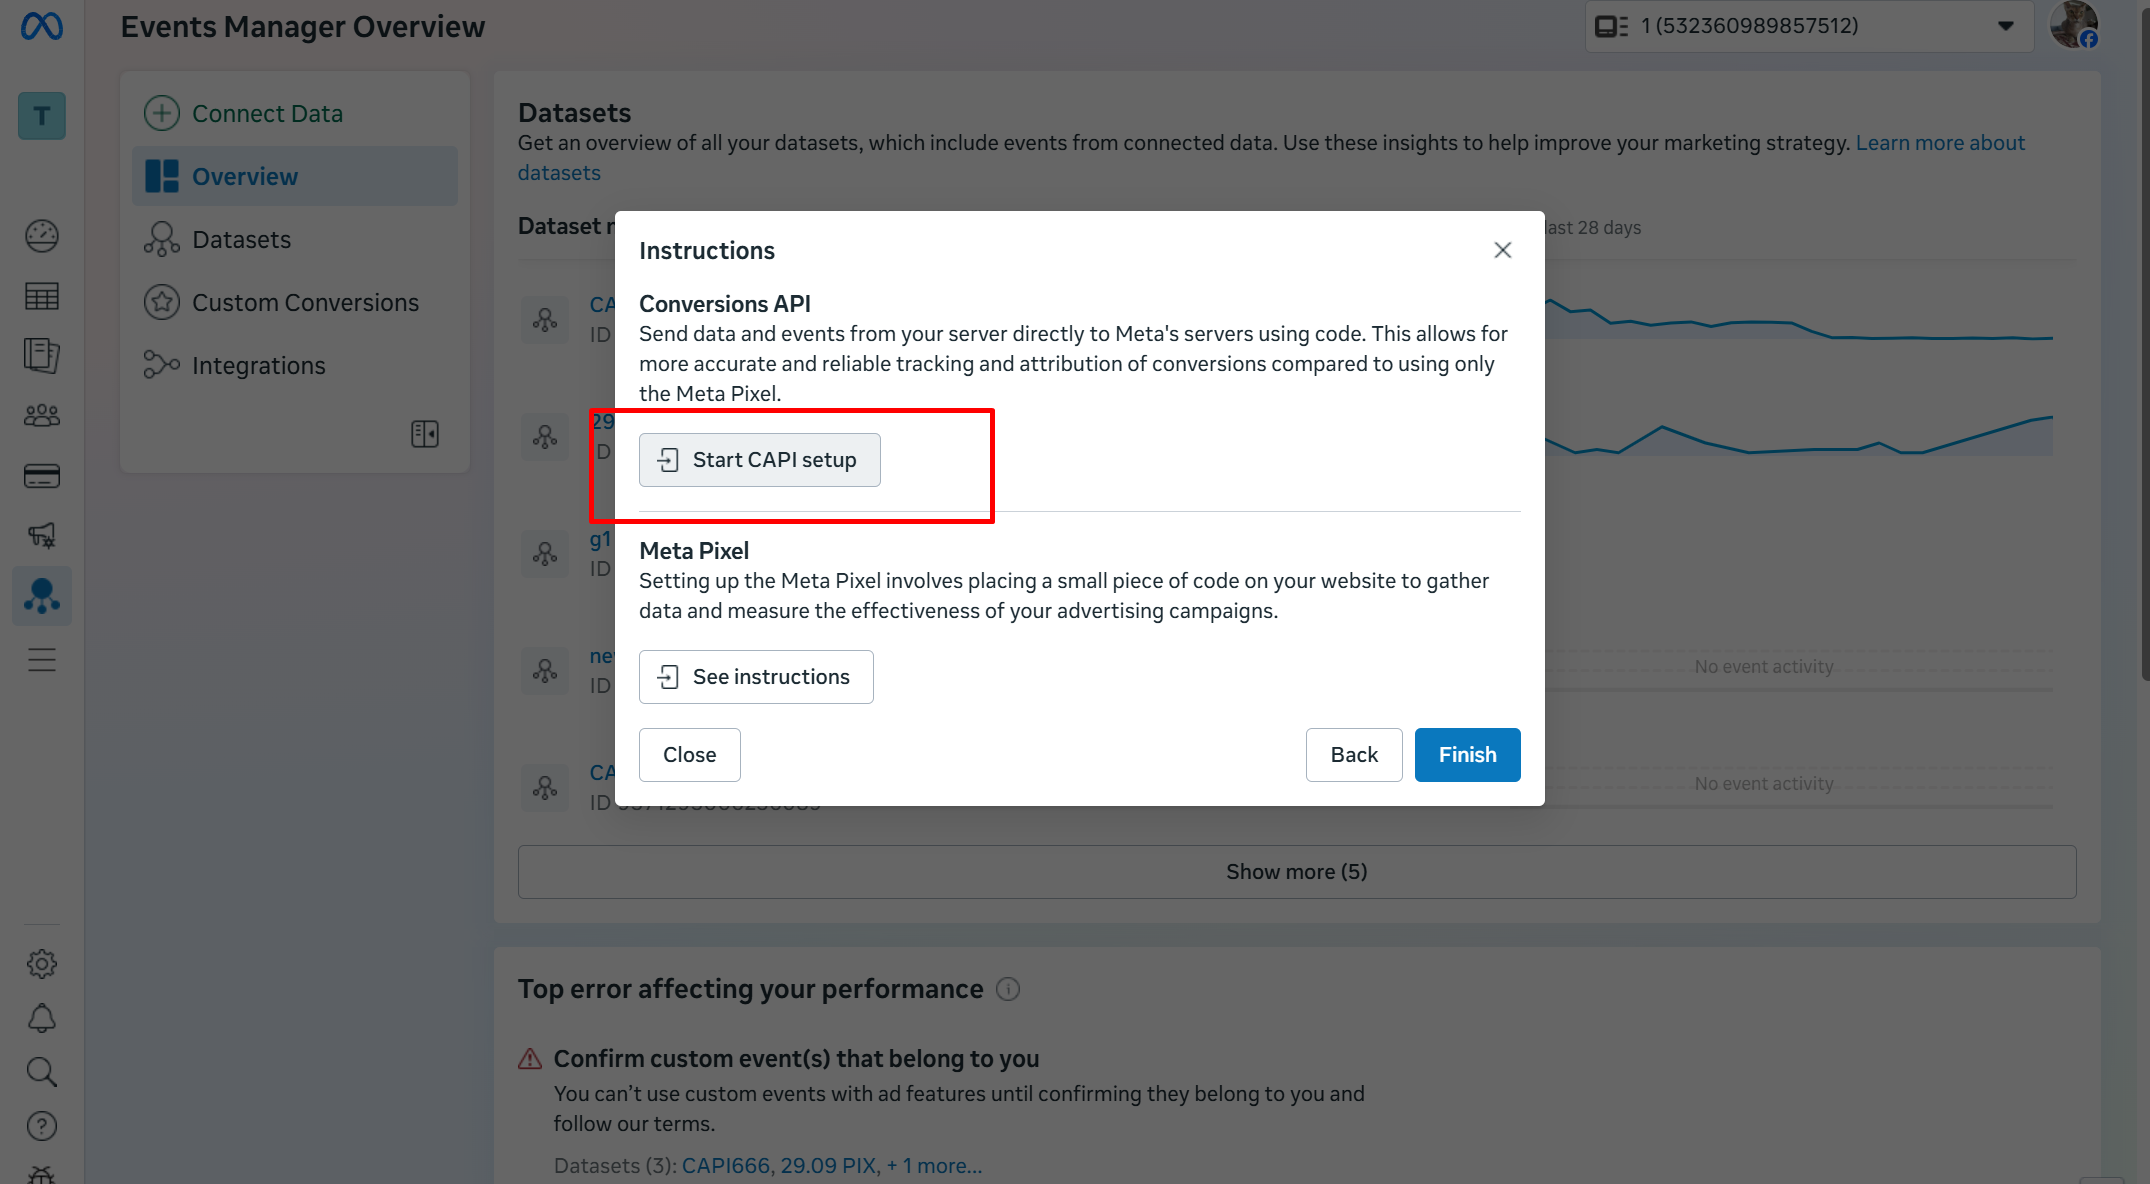The width and height of the screenshot is (2150, 1184).
Task: Click the search magnifier icon in sidebar
Action: coord(42,1072)
